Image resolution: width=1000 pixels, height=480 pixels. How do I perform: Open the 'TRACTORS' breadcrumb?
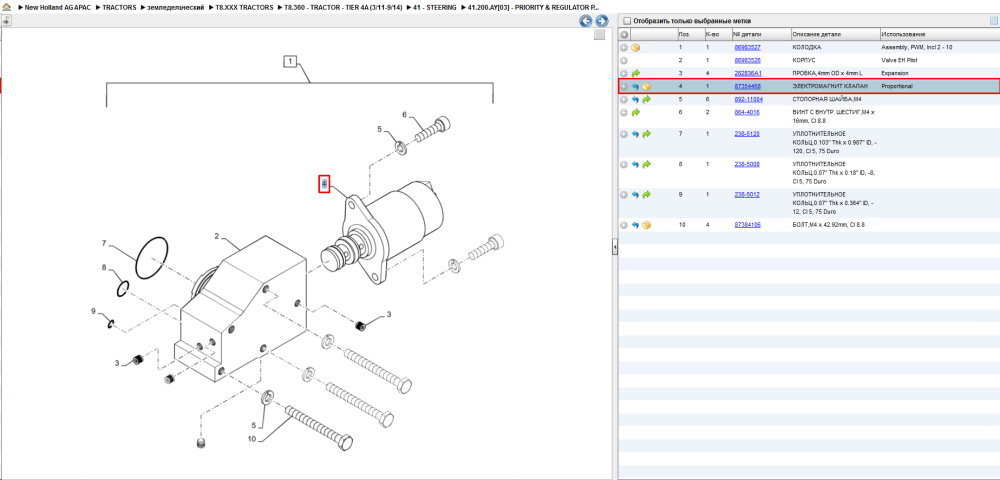(x=119, y=7)
